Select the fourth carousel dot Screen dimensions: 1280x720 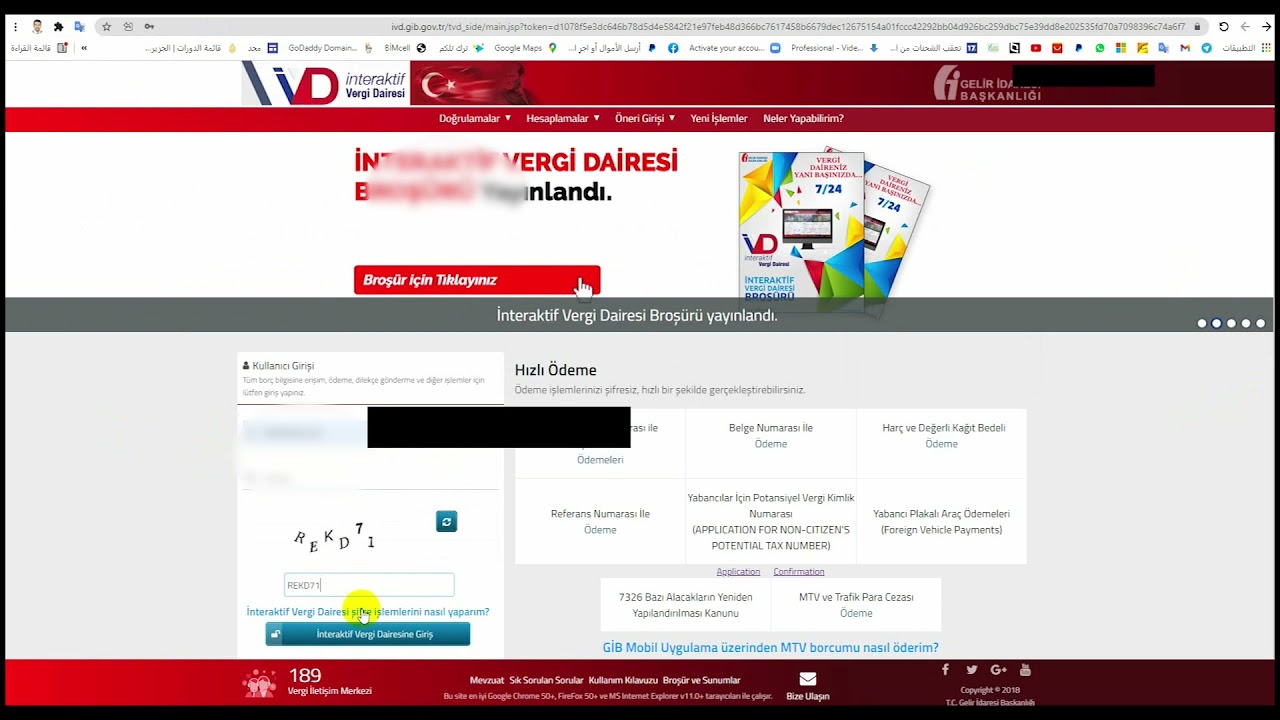(1246, 323)
